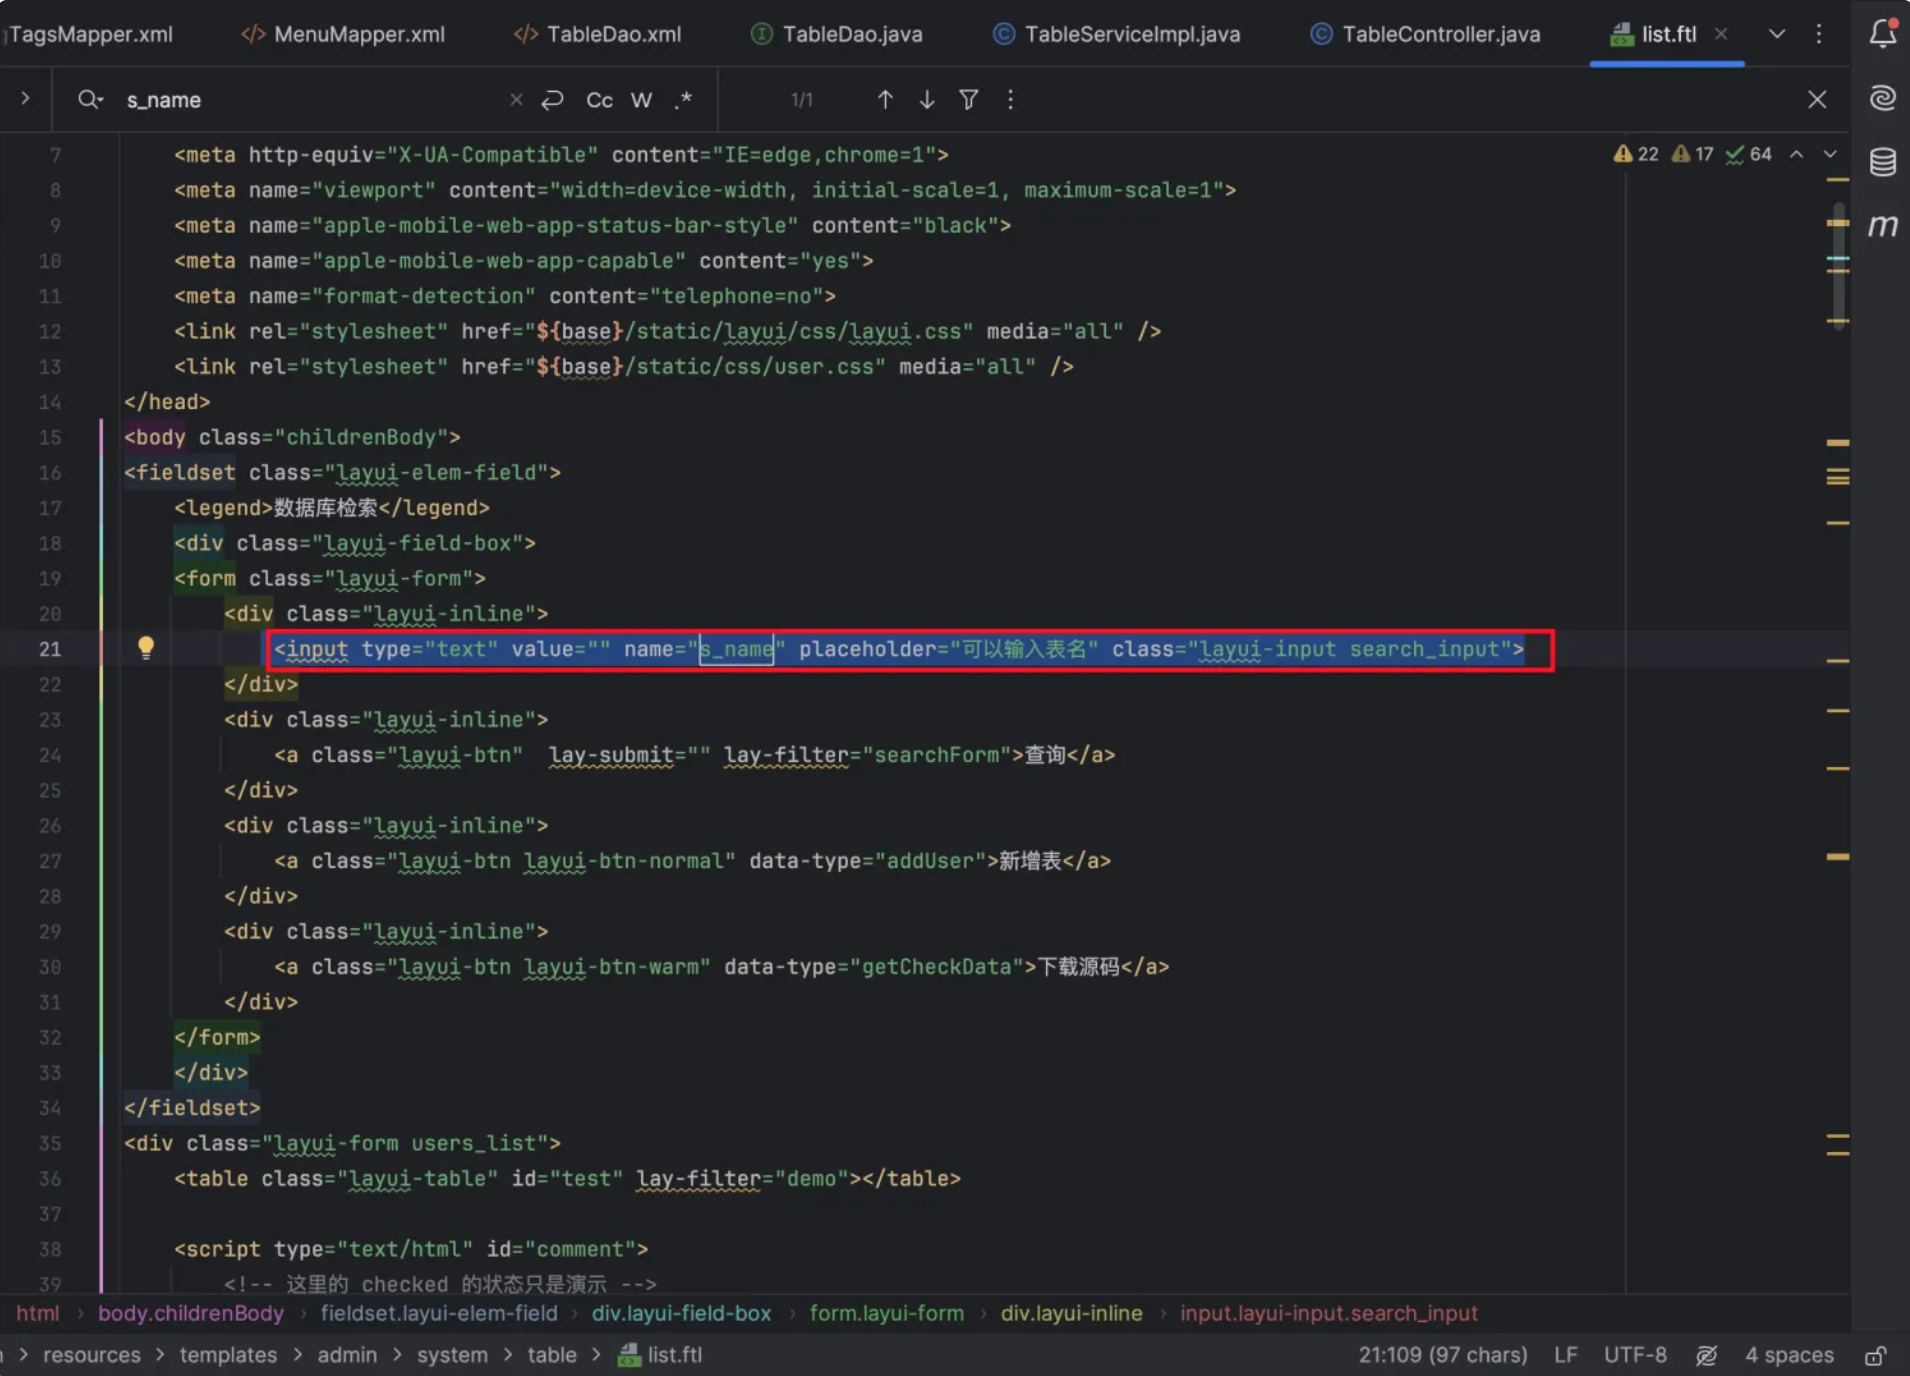Switch to the TableDao.java tab
Viewport: 1910px width, 1376px height.
point(836,34)
